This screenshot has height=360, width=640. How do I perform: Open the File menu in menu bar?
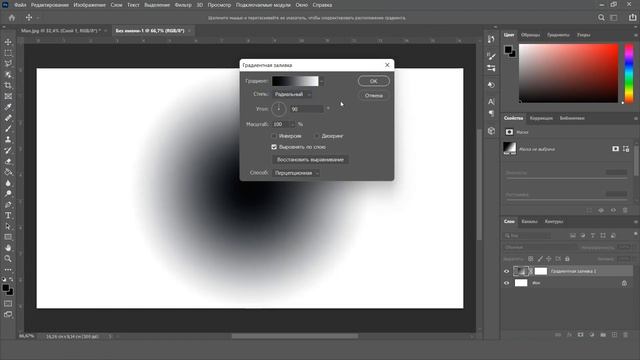click(x=20, y=5)
